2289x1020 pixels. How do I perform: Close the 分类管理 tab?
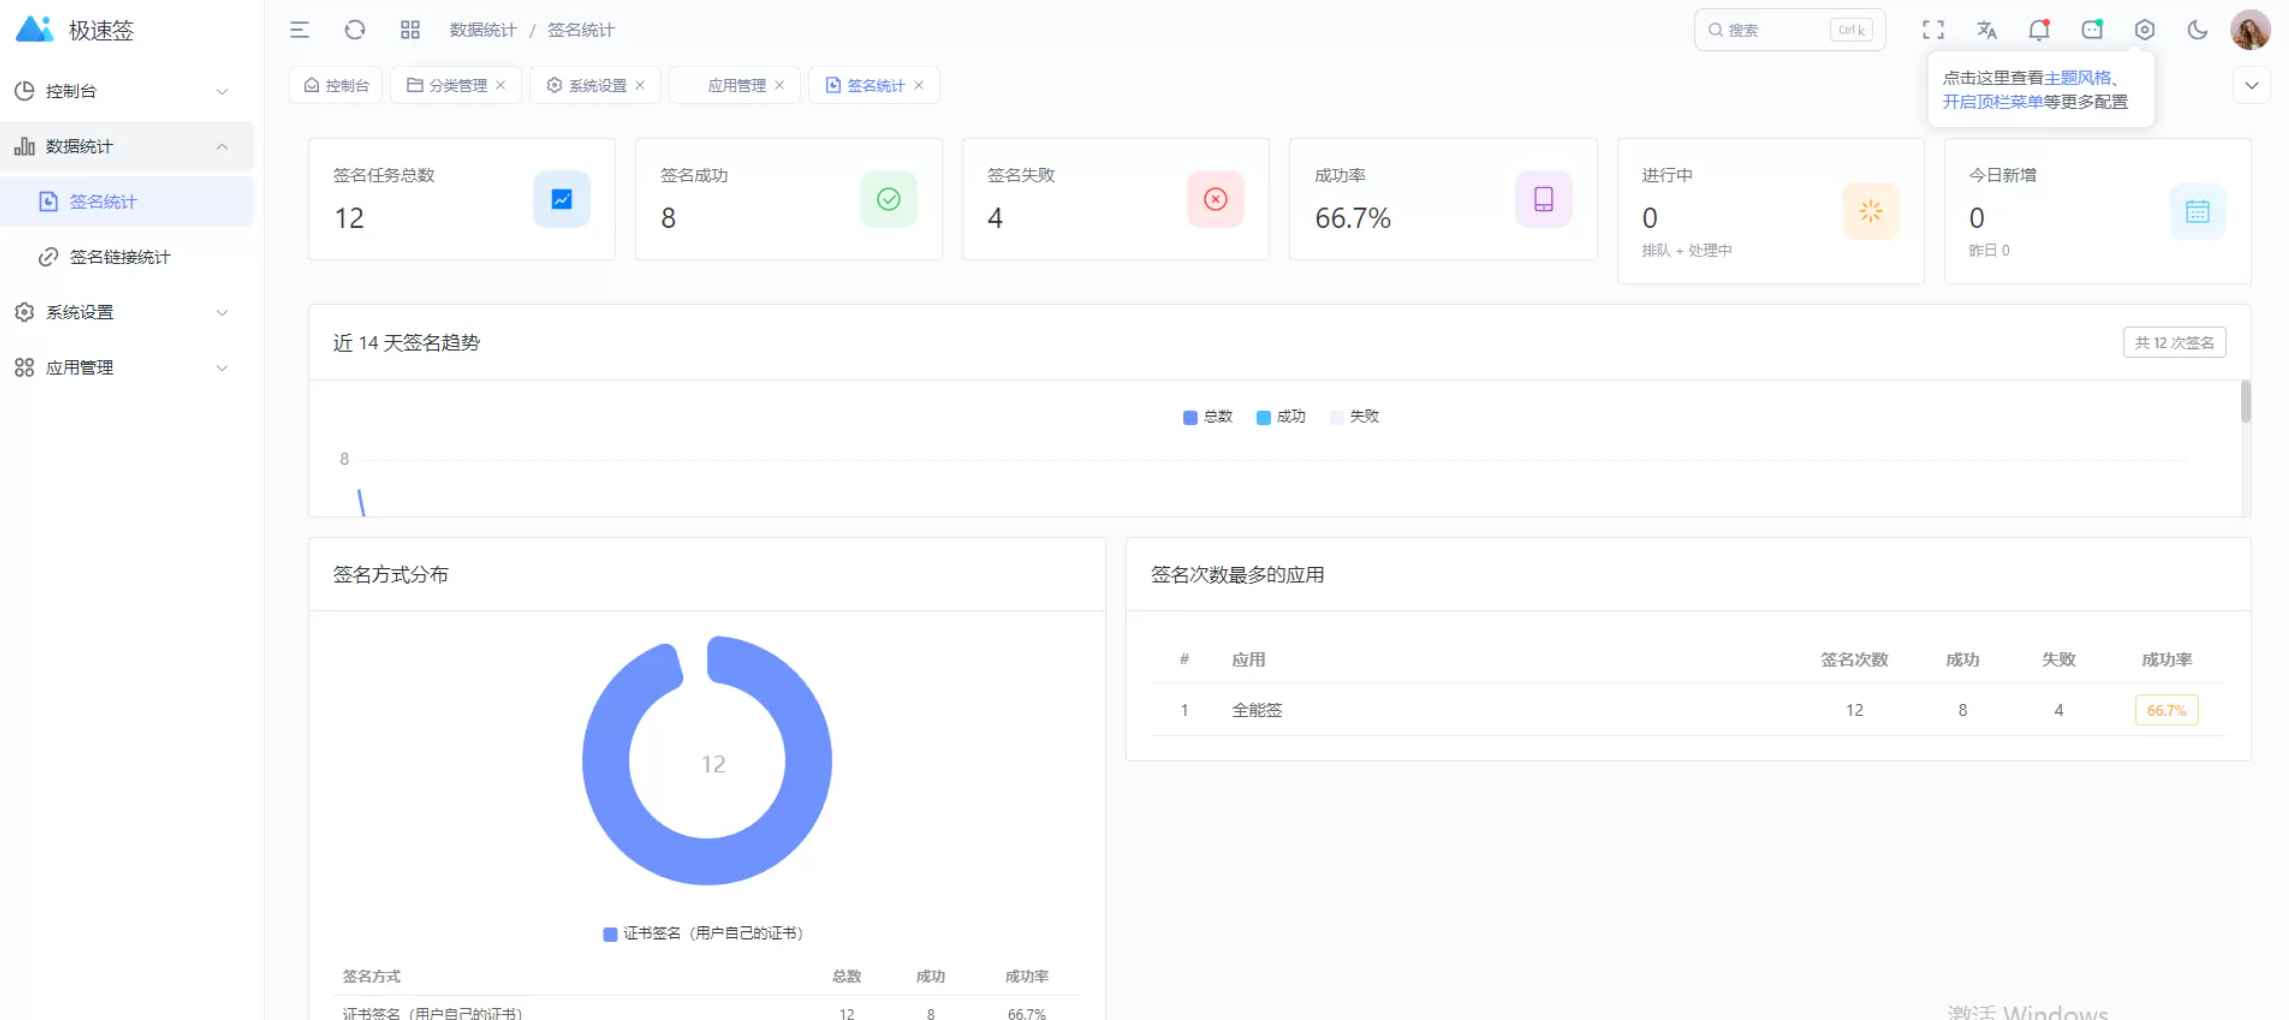pos(501,85)
